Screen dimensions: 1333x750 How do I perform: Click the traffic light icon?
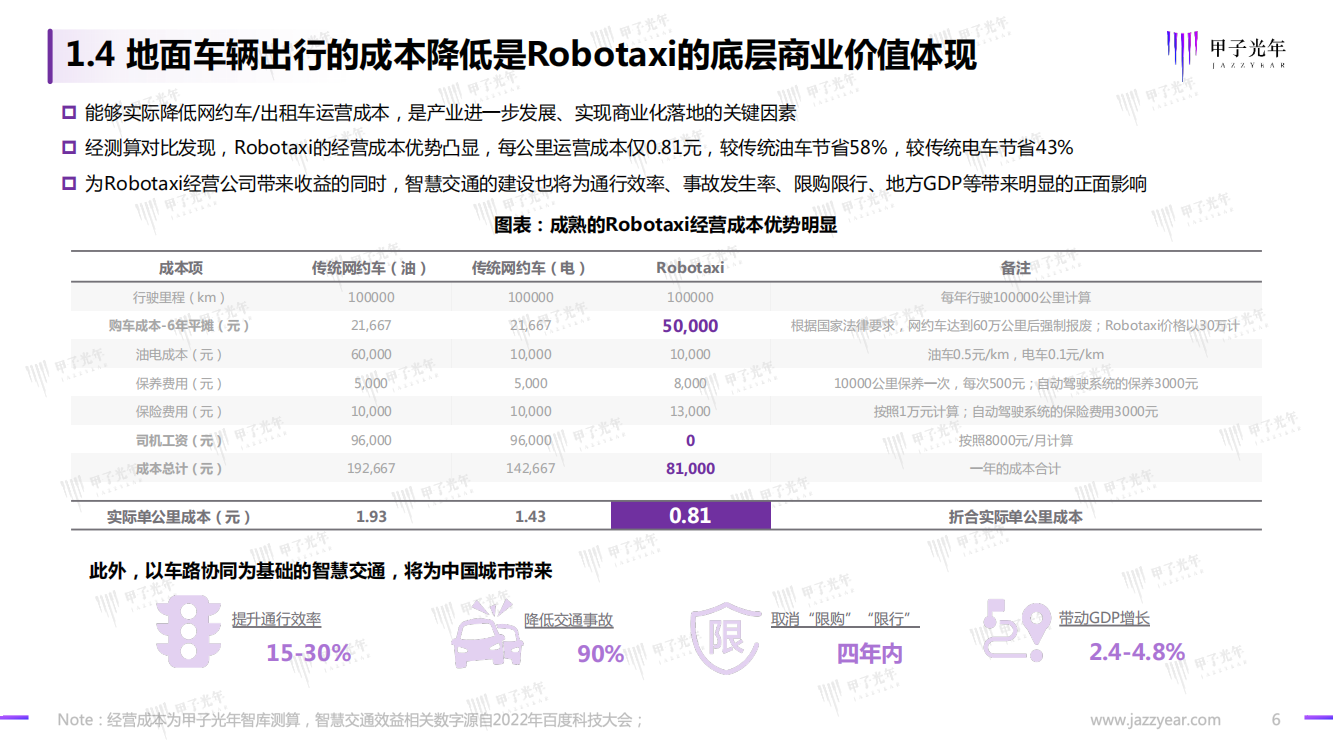(188, 634)
